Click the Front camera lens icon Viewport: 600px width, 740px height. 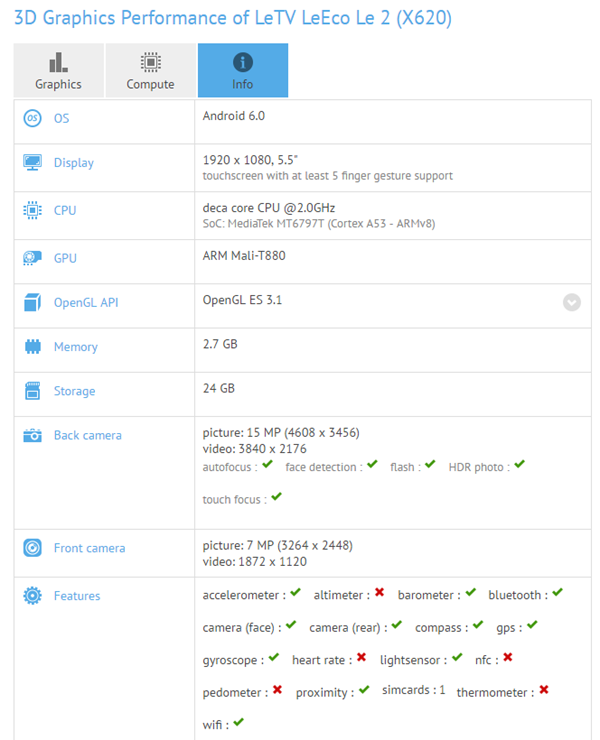(x=33, y=548)
